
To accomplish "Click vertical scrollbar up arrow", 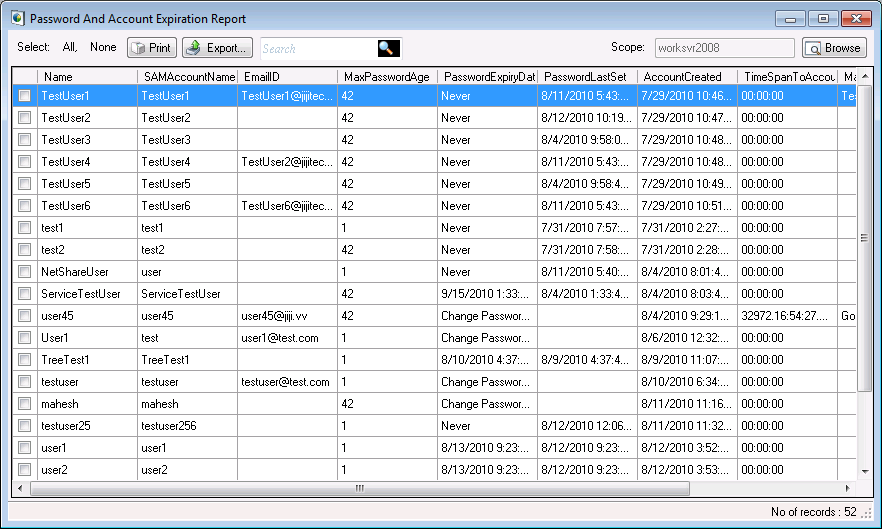I will coord(865,76).
